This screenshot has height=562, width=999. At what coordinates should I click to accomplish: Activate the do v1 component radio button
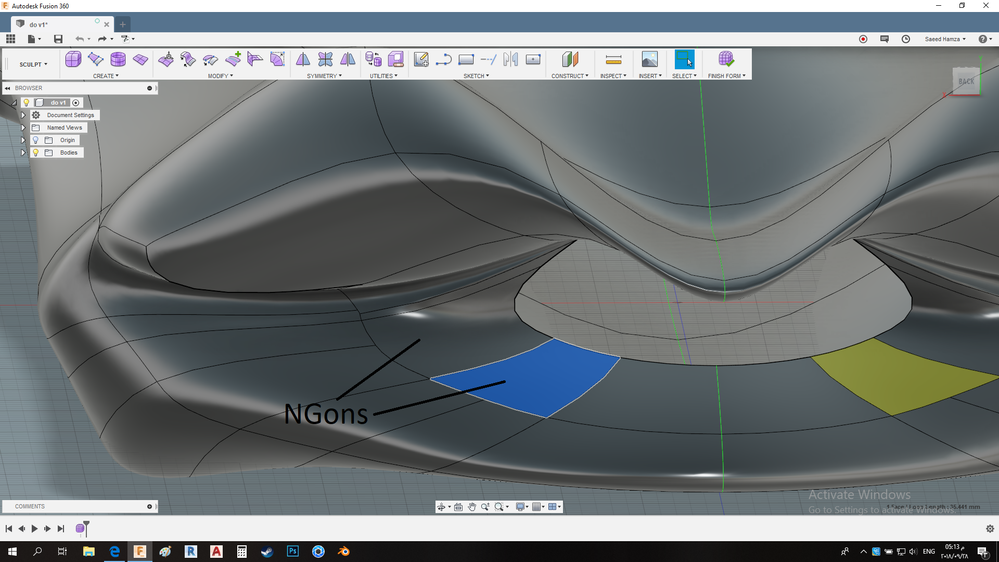coord(76,103)
